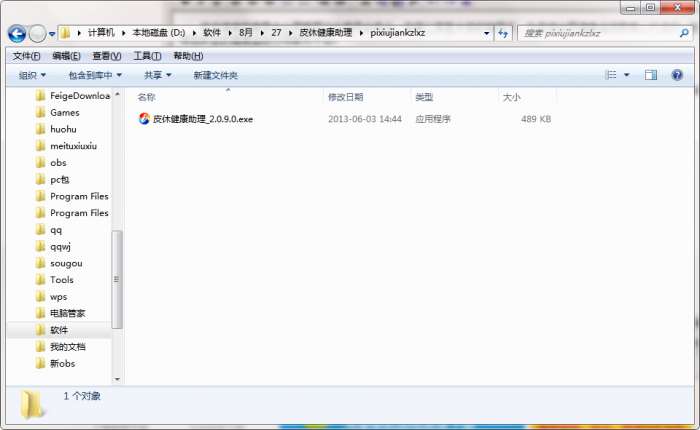Select the sougou folder in the tree
The height and width of the screenshot is (430, 700).
(66, 263)
